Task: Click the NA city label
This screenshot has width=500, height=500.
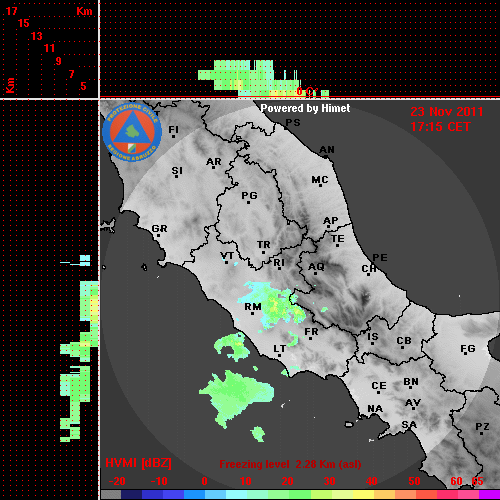Action: click(375, 409)
